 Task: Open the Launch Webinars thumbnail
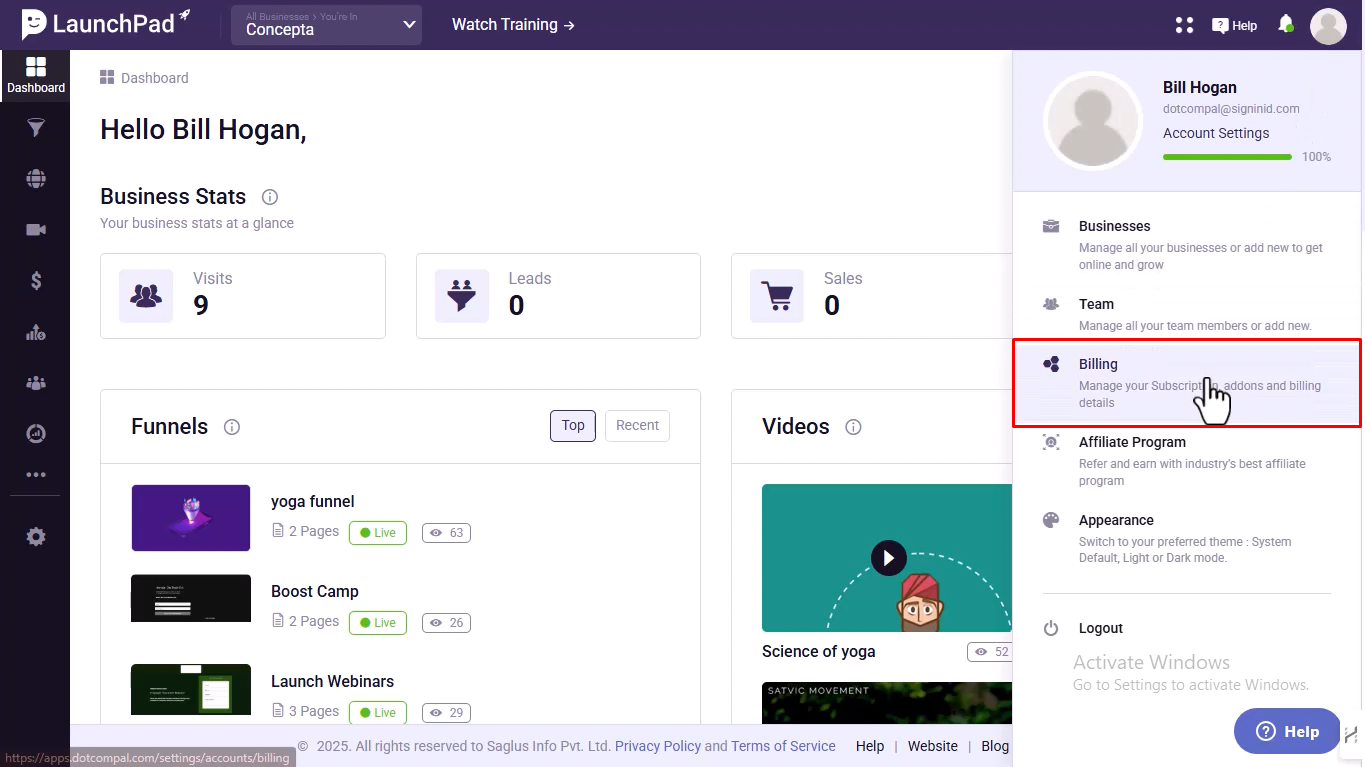point(191,690)
